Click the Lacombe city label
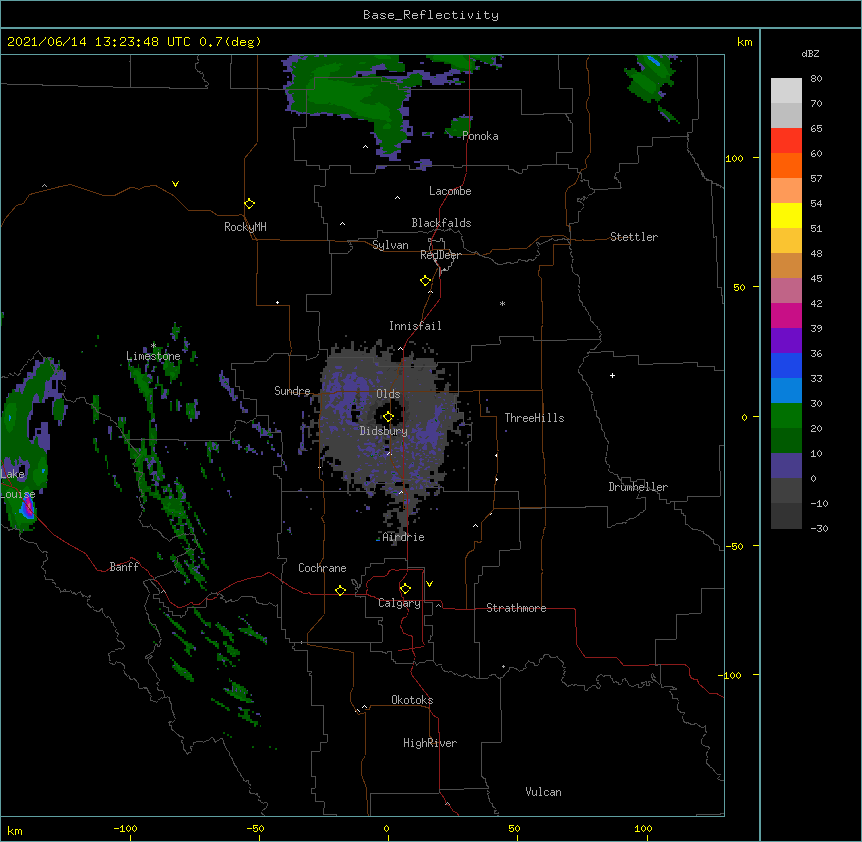The height and width of the screenshot is (842, 862). pos(450,191)
